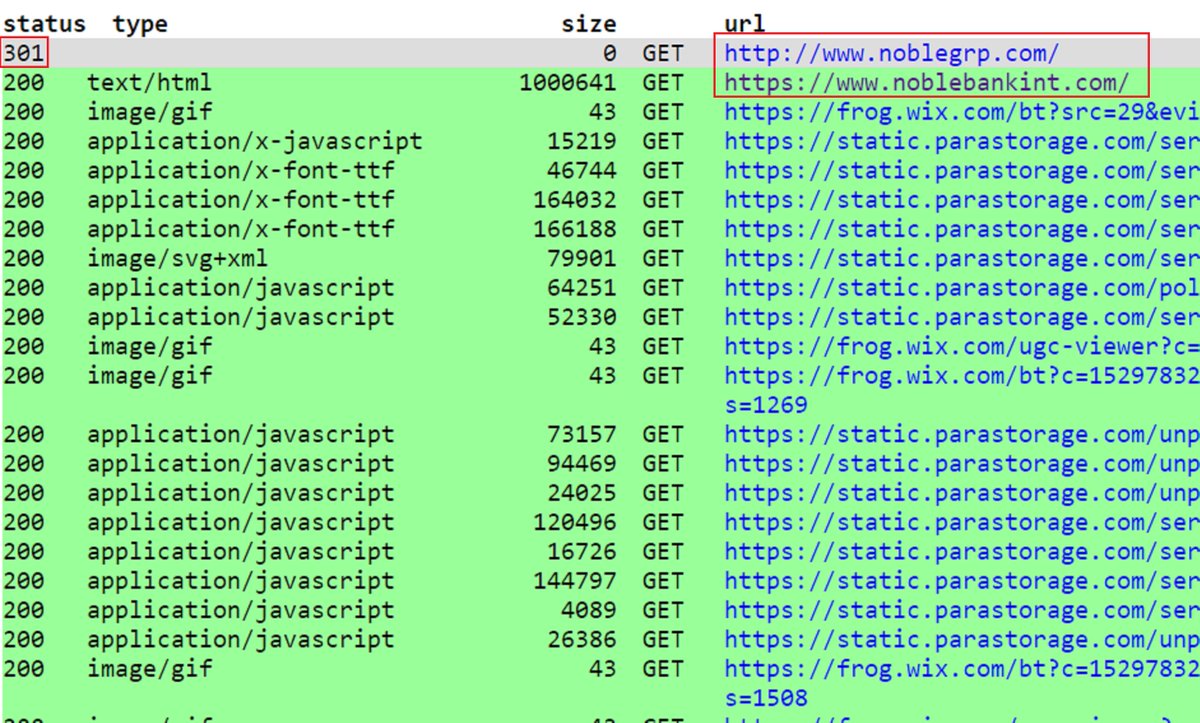Open the URL in the 144797-size row
Screen dimensions: 1200x723
point(962,581)
